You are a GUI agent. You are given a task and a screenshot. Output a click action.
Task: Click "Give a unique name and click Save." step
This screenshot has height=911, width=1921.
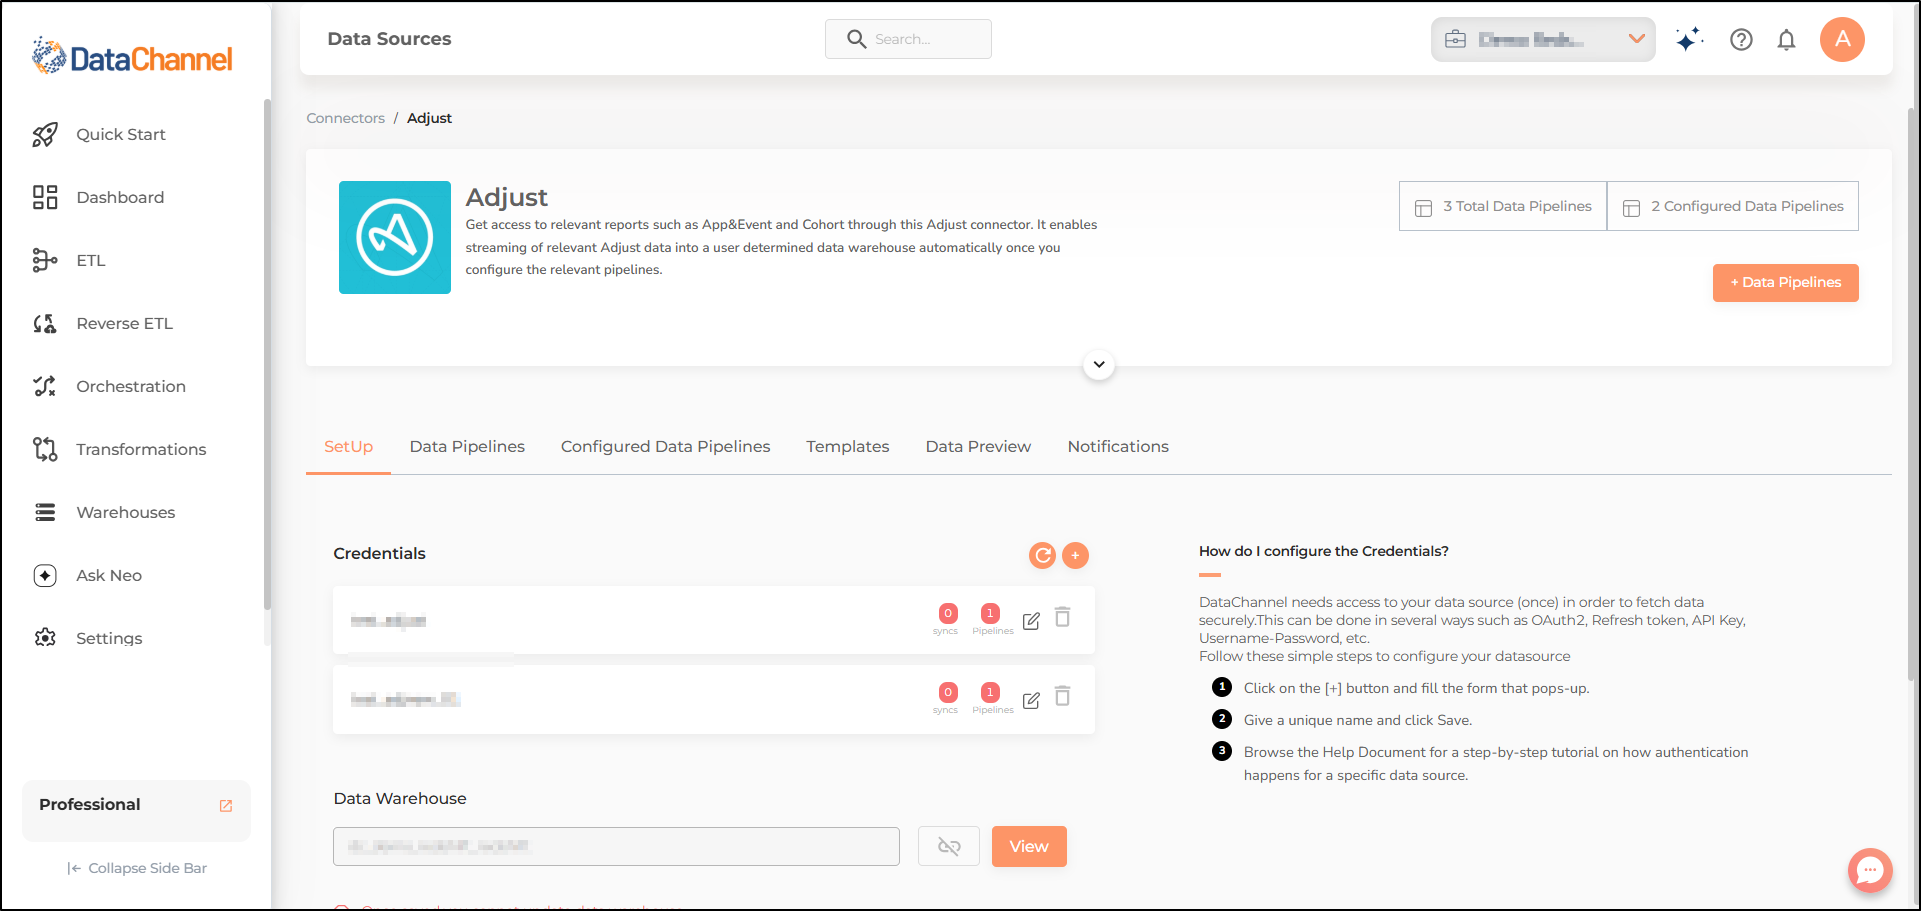(1357, 721)
